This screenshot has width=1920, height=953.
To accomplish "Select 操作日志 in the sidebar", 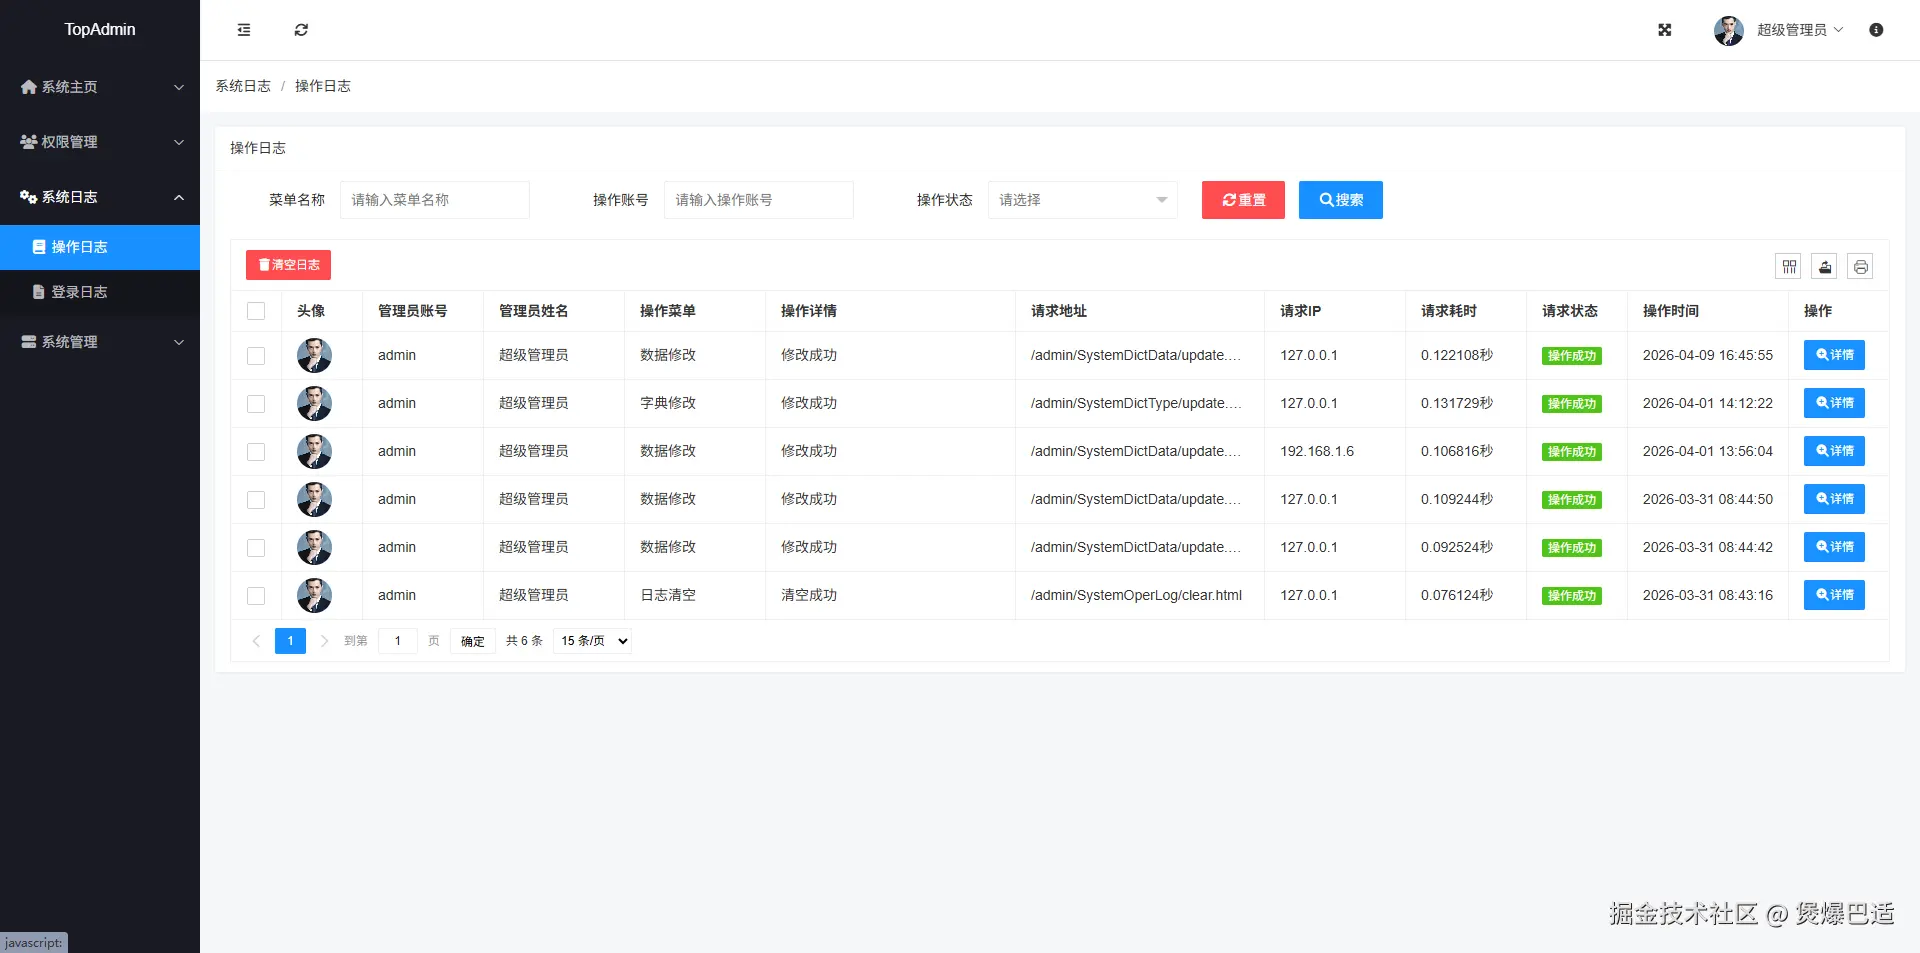I will coord(100,247).
